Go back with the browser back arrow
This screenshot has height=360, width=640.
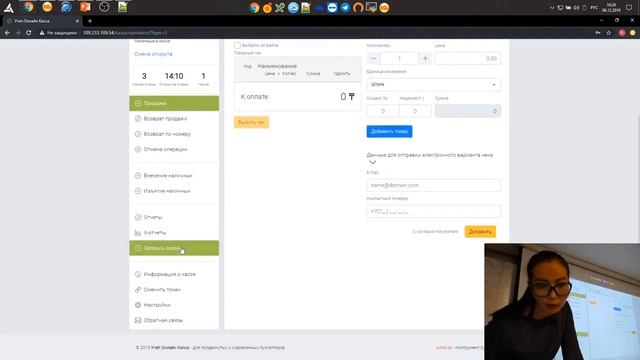pyautogui.click(x=7, y=33)
